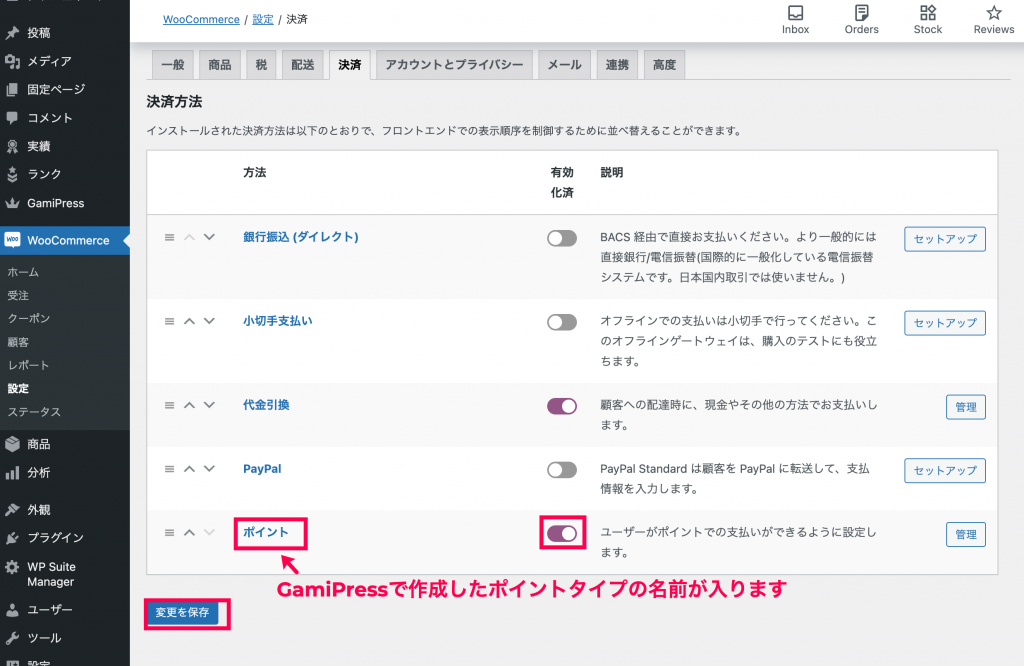The height and width of the screenshot is (666, 1024).
Task: Move PayPal down with chevron arrow
Action: pos(209,469)
